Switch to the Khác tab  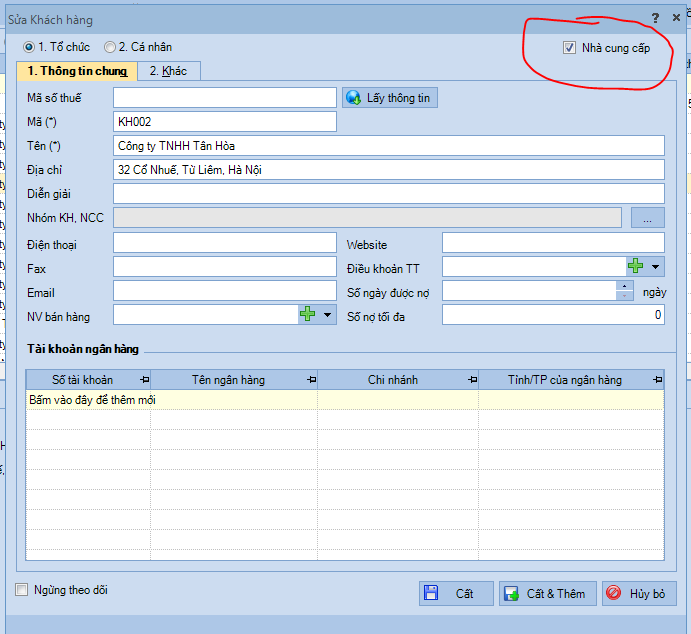point(169,71)
